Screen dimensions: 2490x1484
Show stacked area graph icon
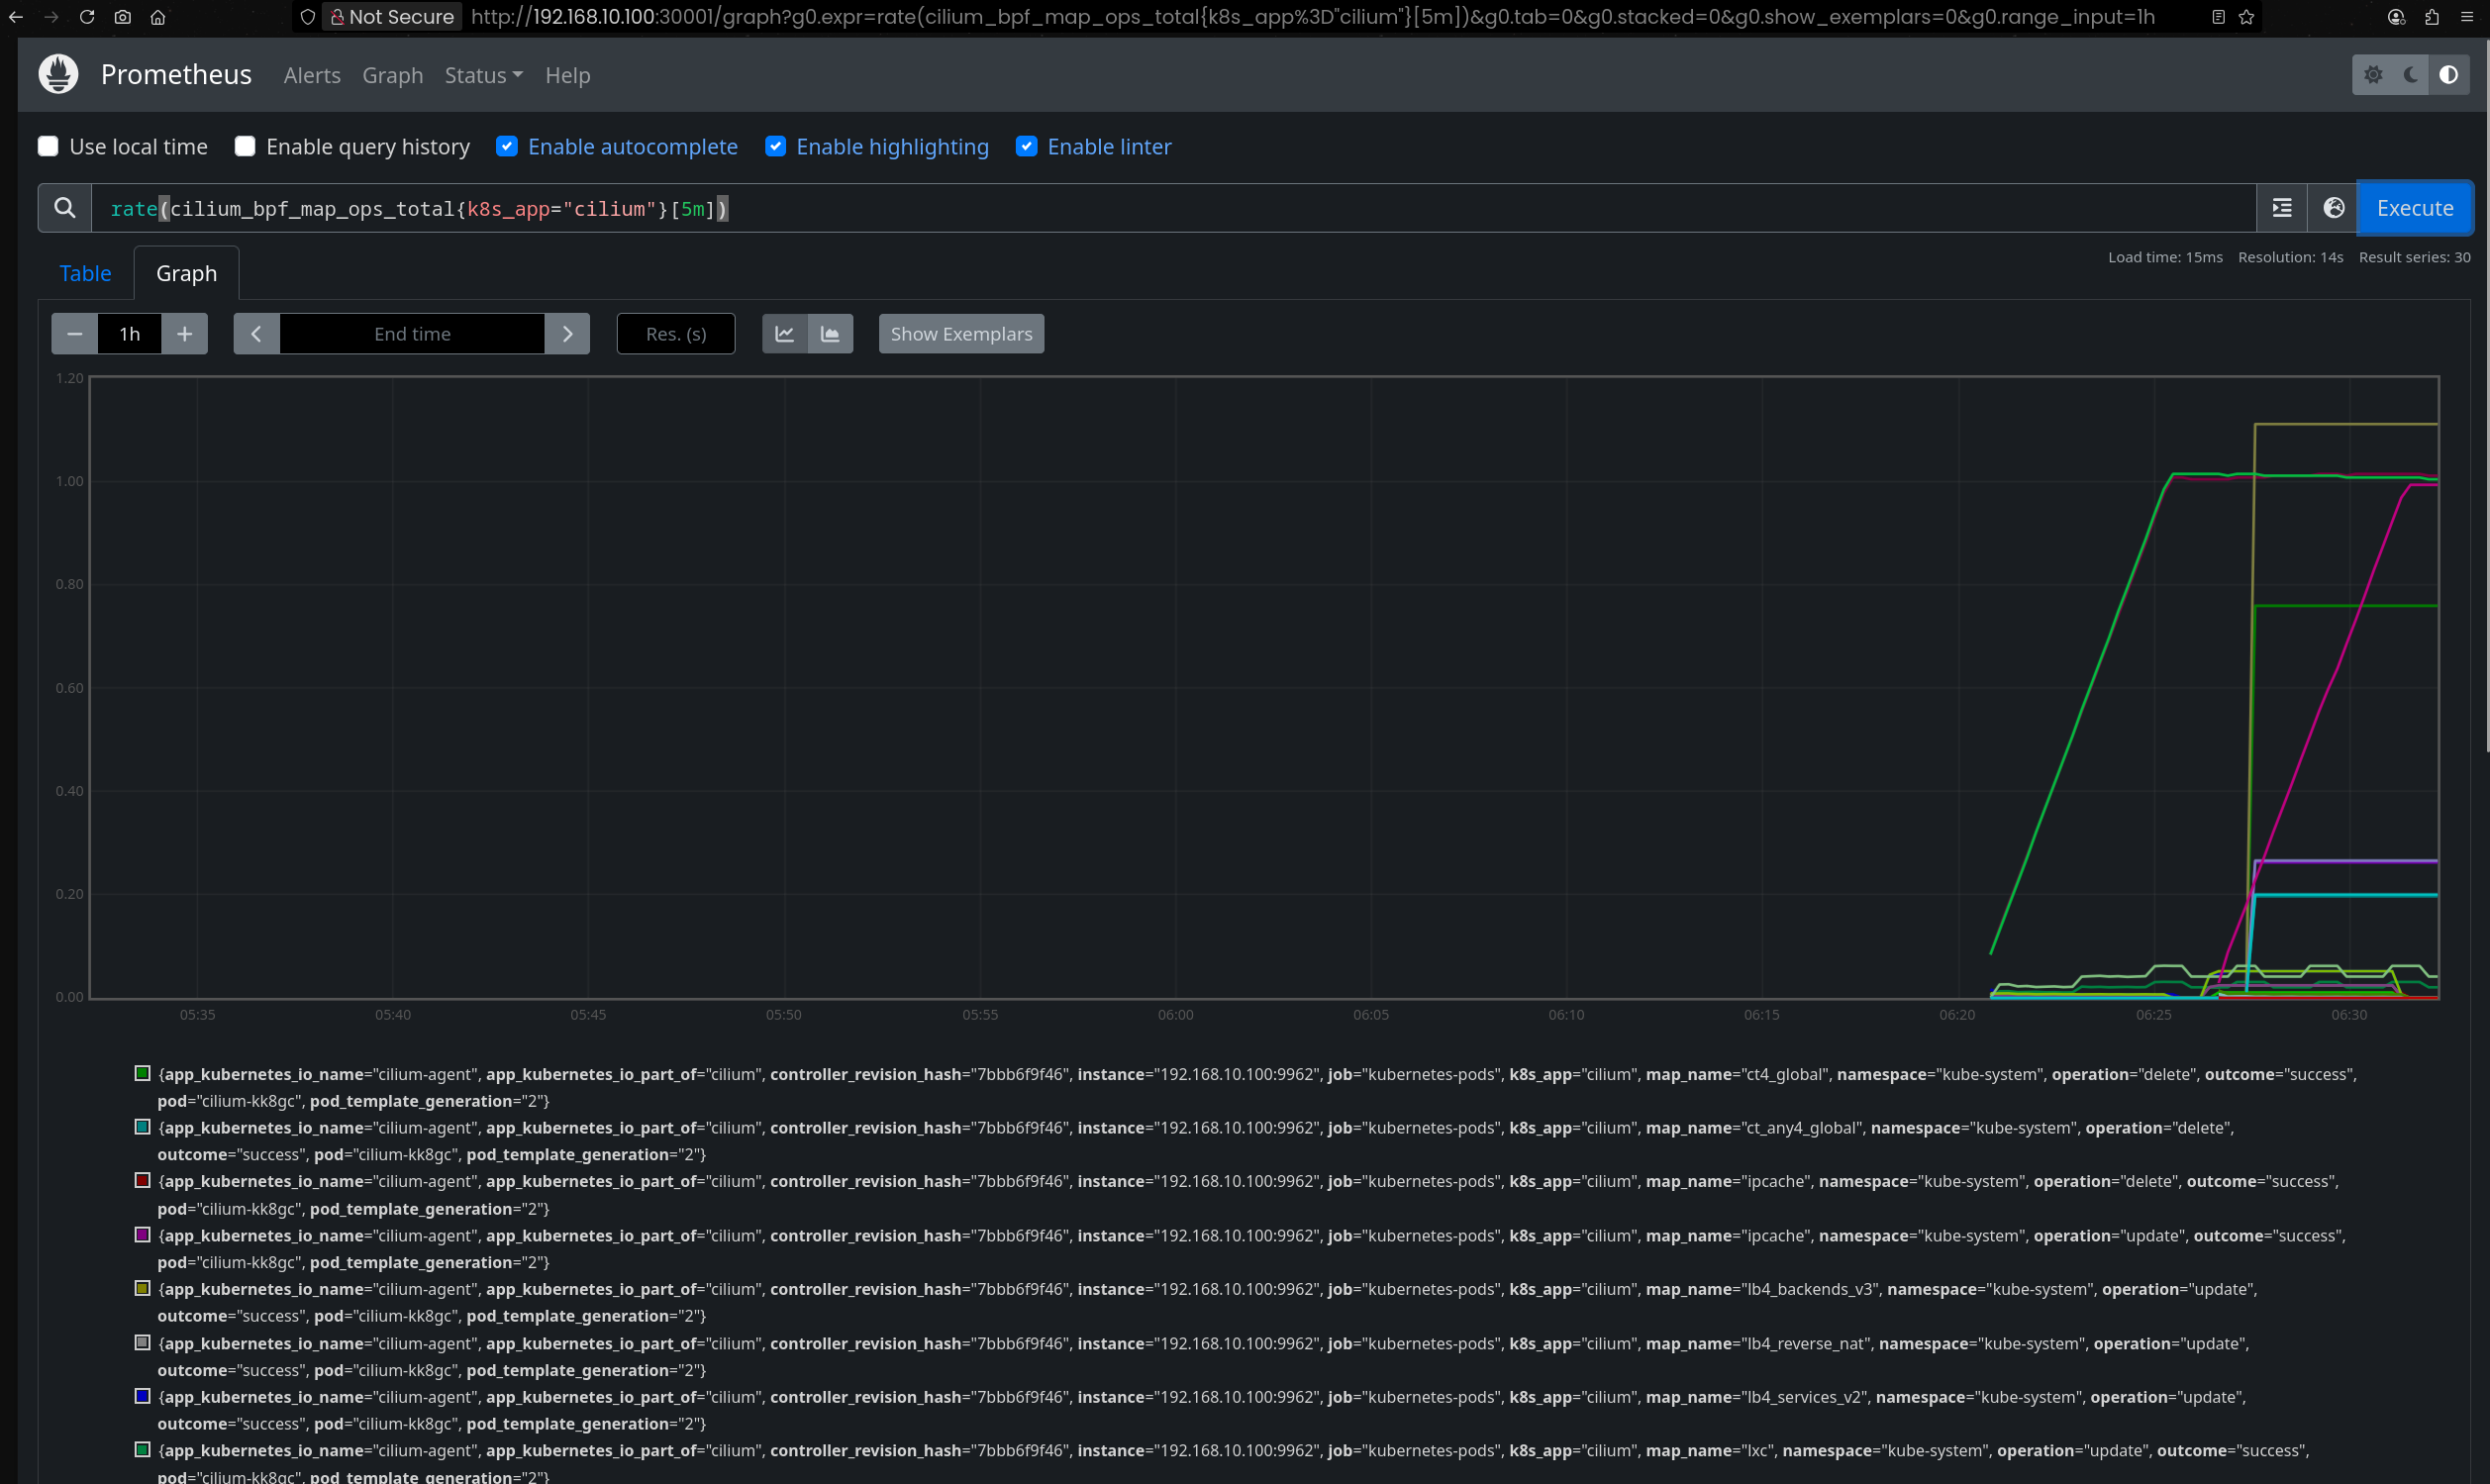click(x=830, y=334)
